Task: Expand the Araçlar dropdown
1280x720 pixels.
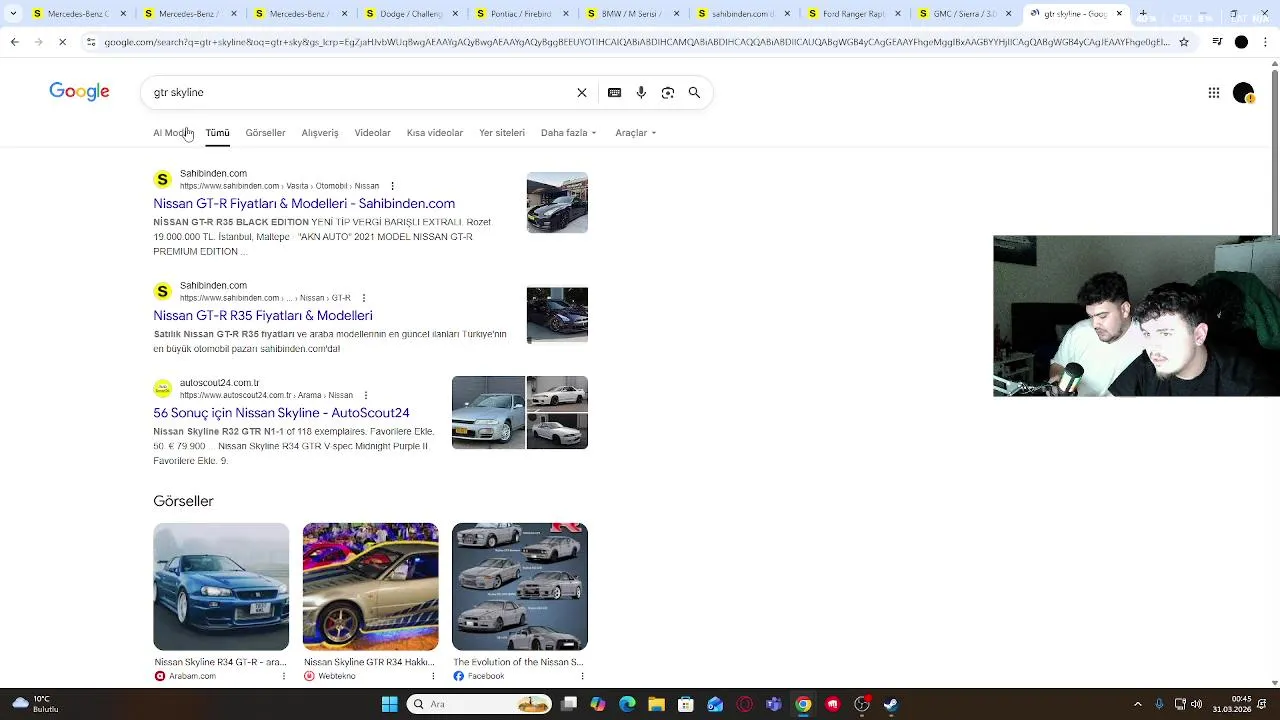Action: [635, 133]
